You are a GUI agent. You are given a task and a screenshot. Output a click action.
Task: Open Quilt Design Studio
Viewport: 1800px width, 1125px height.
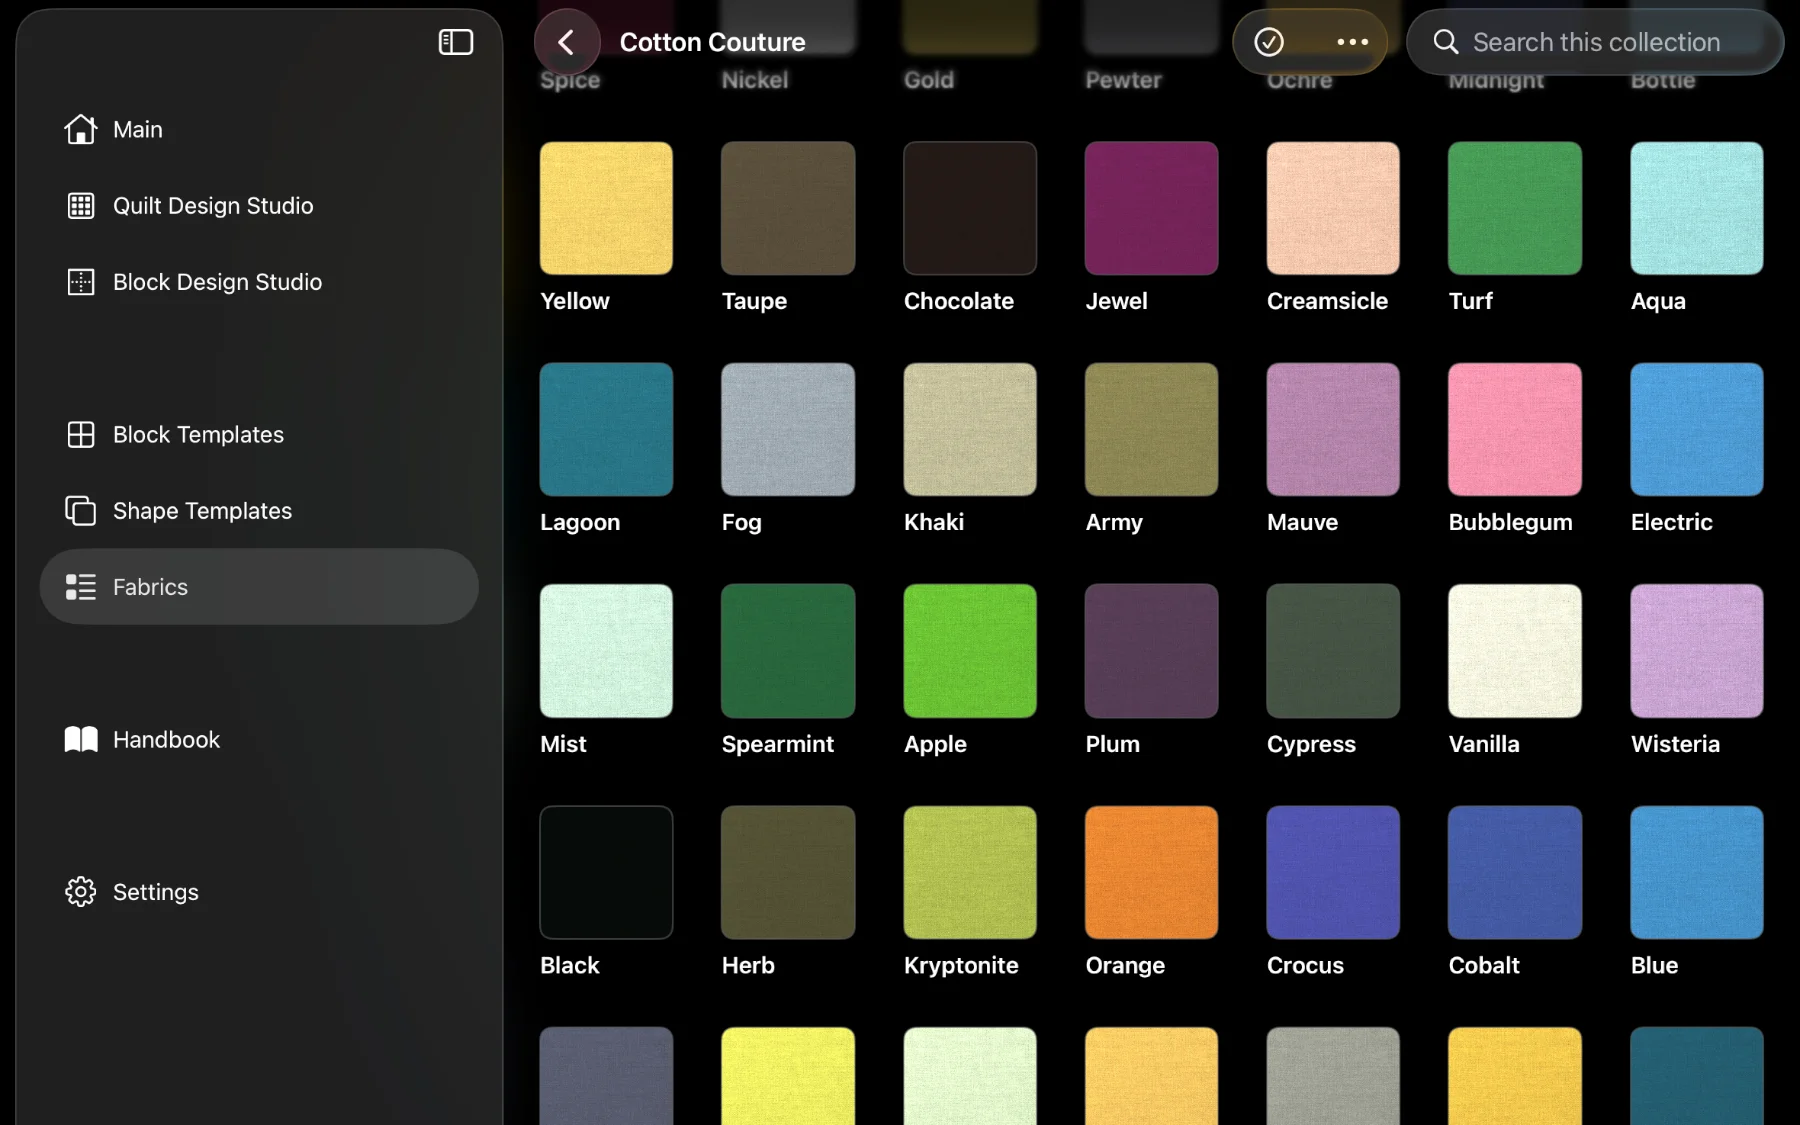259,206
